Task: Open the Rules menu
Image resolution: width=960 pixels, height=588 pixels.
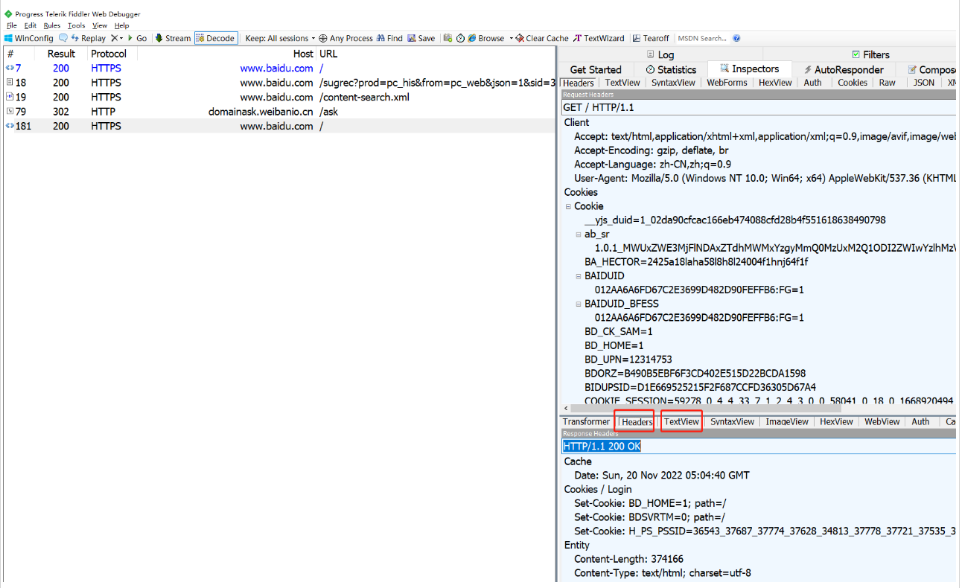Action: (52, 26)
